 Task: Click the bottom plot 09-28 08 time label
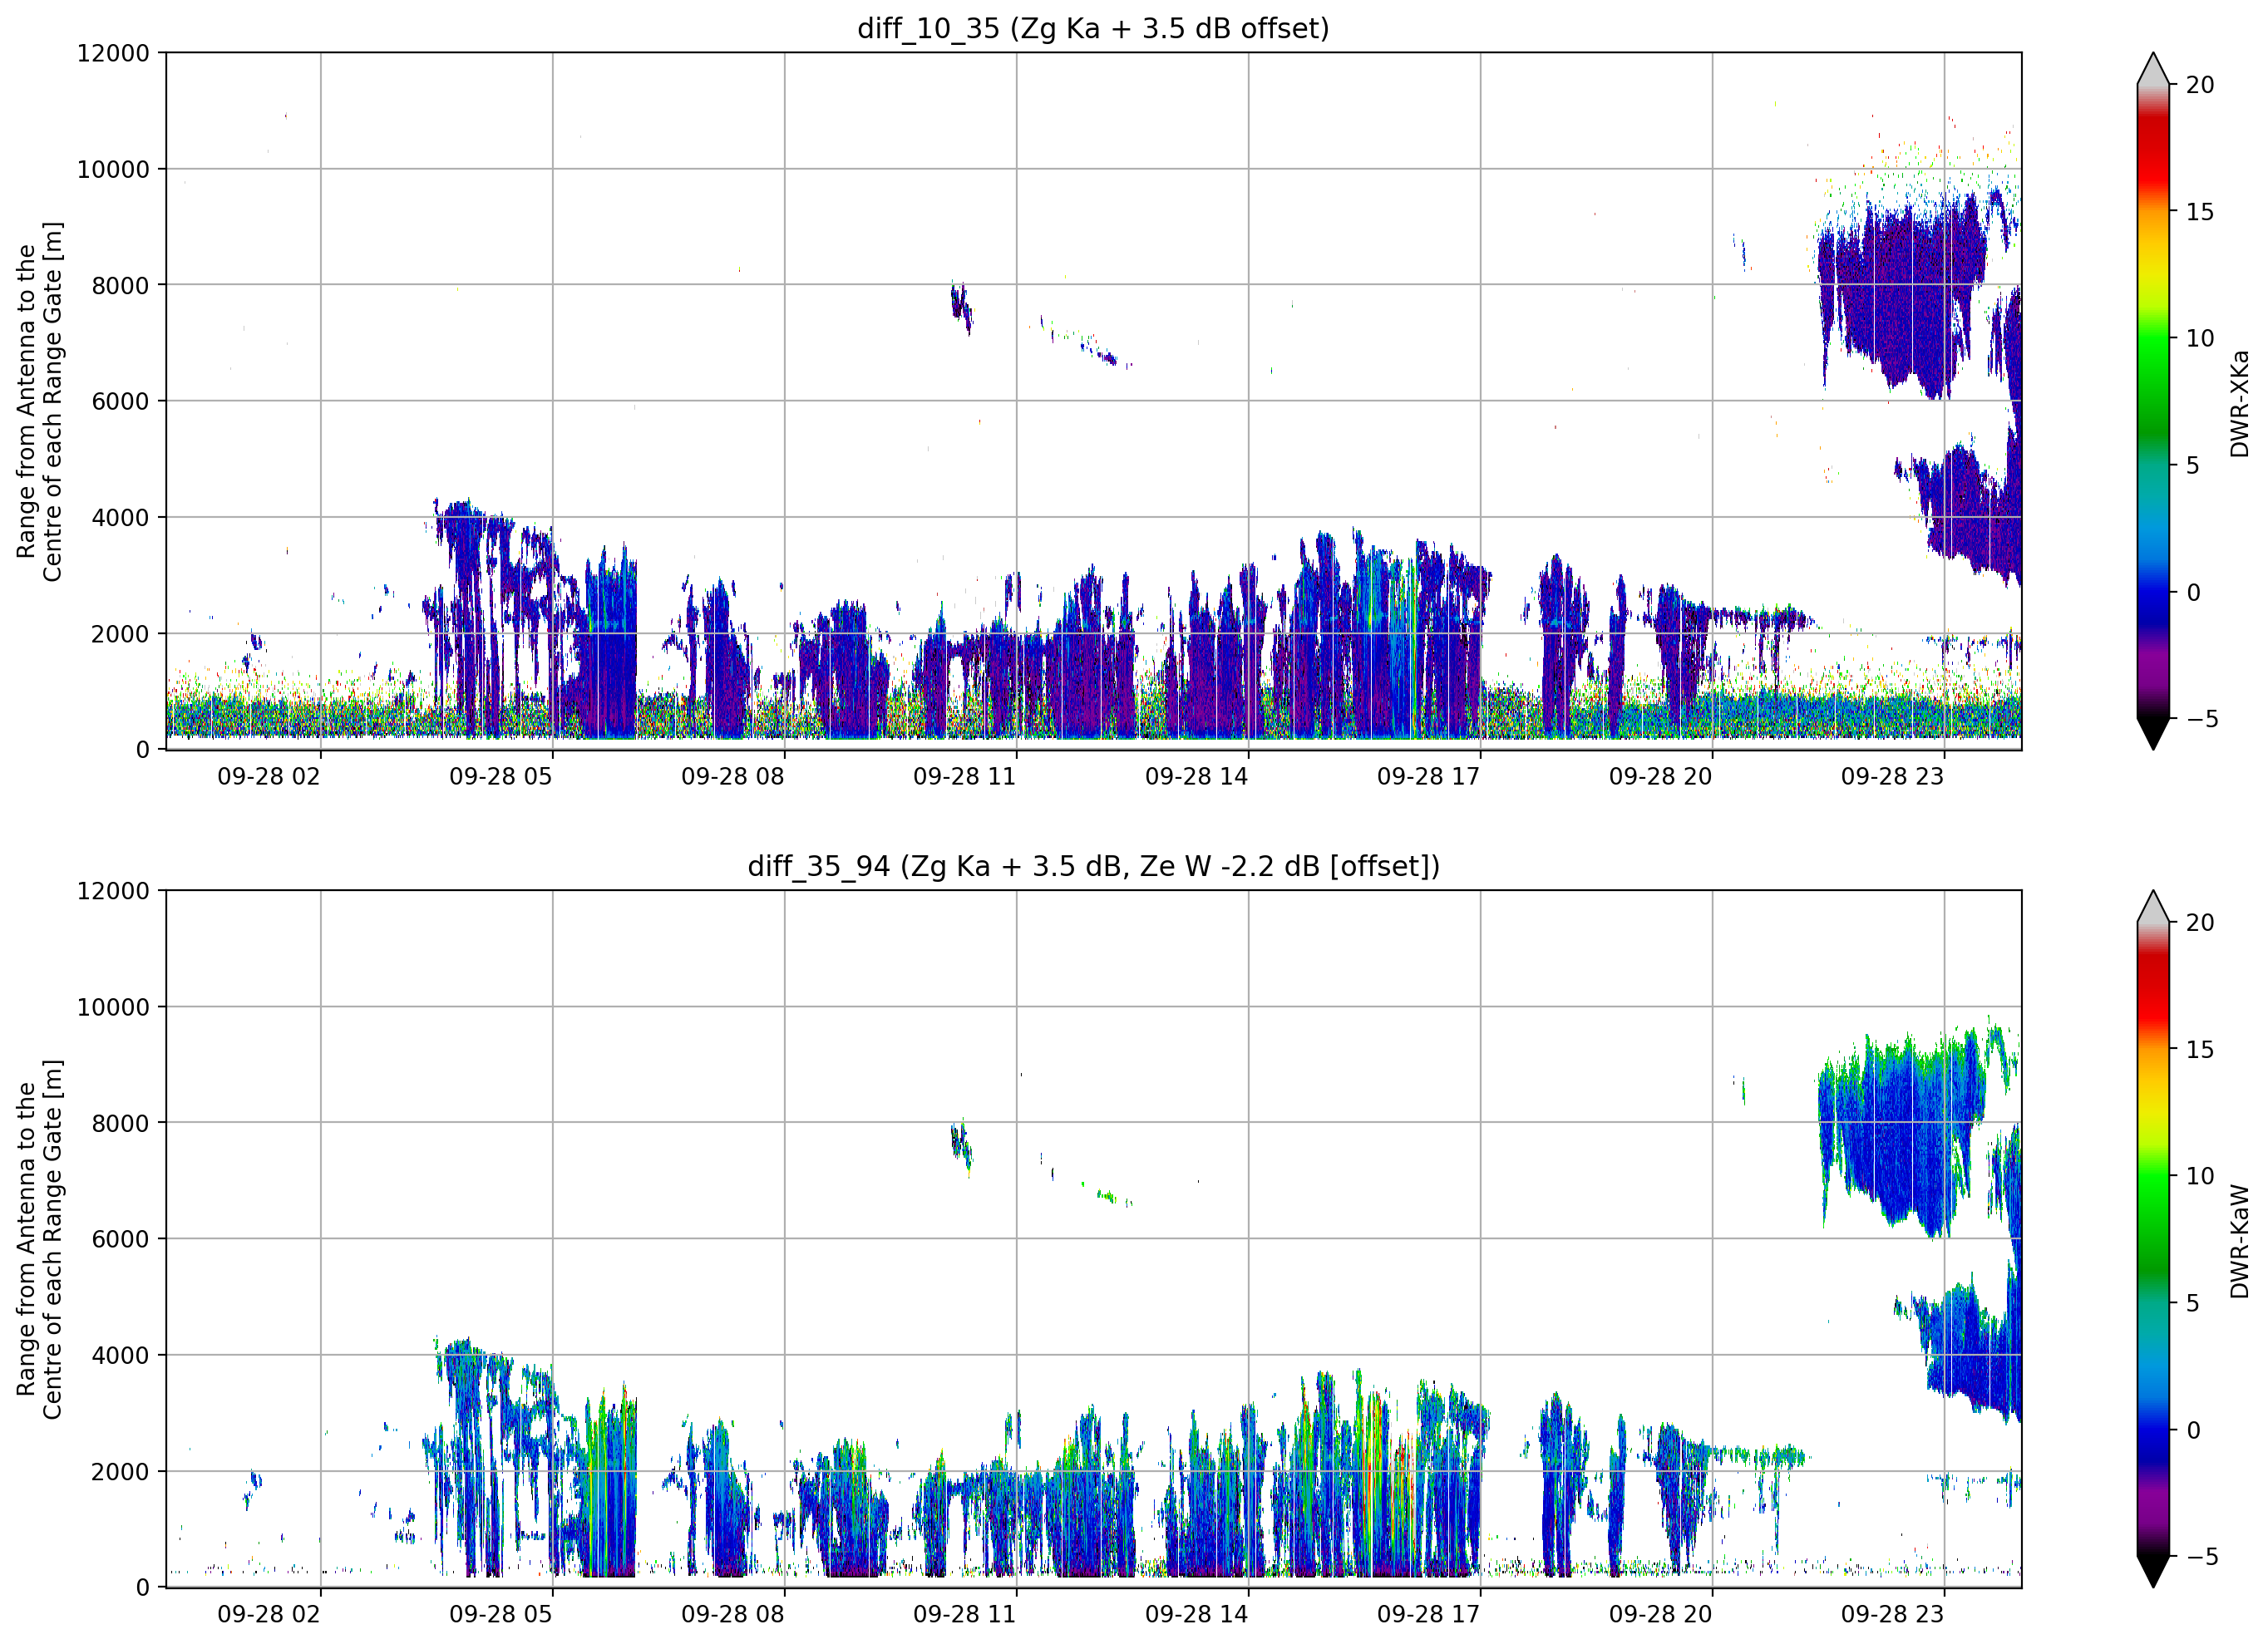tap(733, 1615)
